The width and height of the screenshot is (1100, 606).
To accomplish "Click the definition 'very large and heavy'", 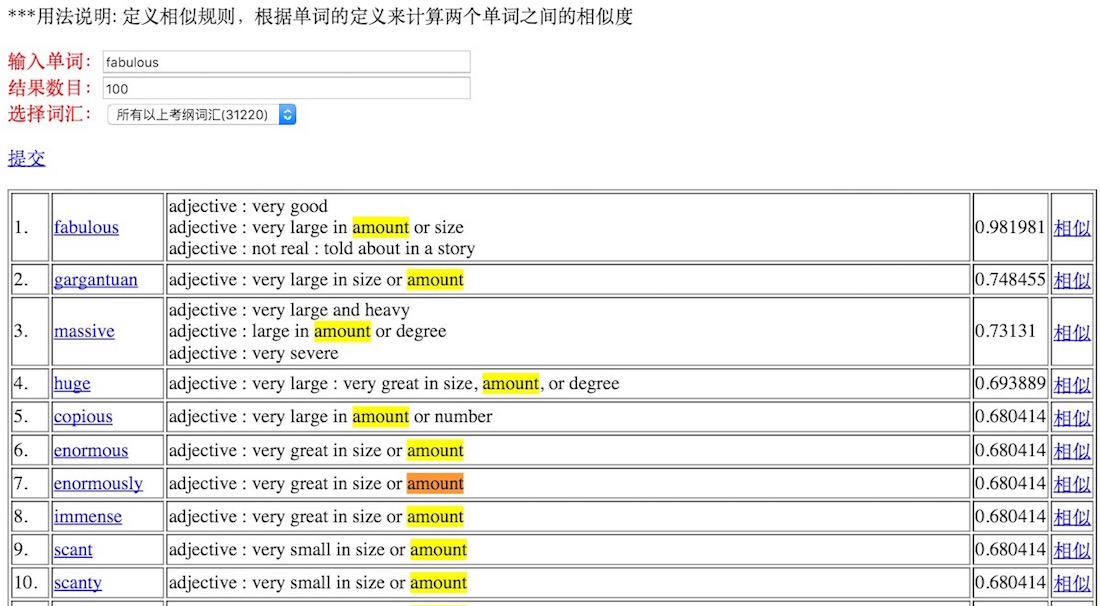I will pyautogui.click(x=330, y=310).
